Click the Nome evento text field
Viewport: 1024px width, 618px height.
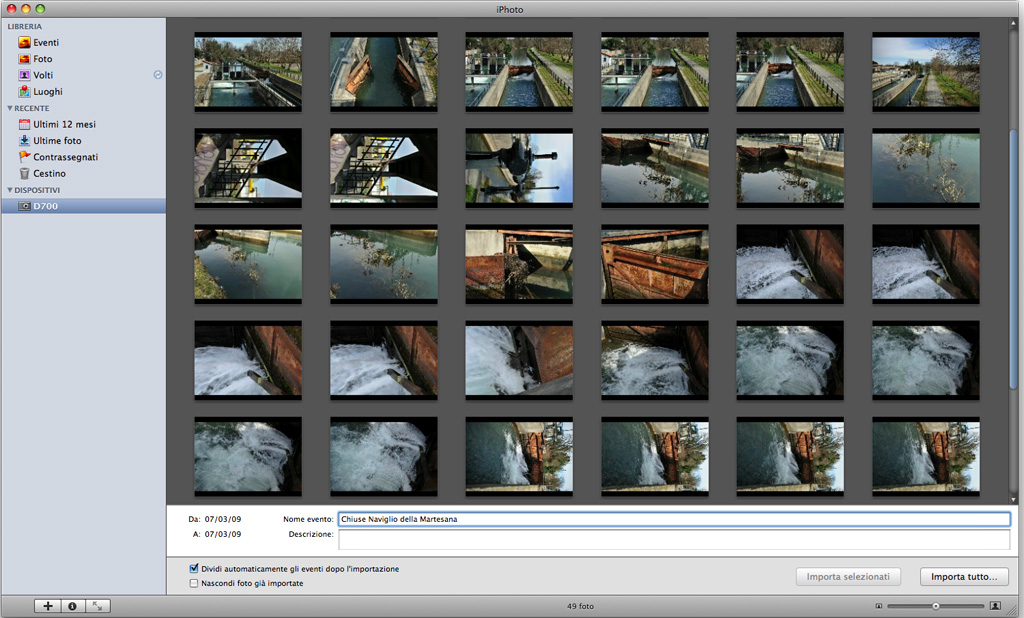tap(674, 519)
